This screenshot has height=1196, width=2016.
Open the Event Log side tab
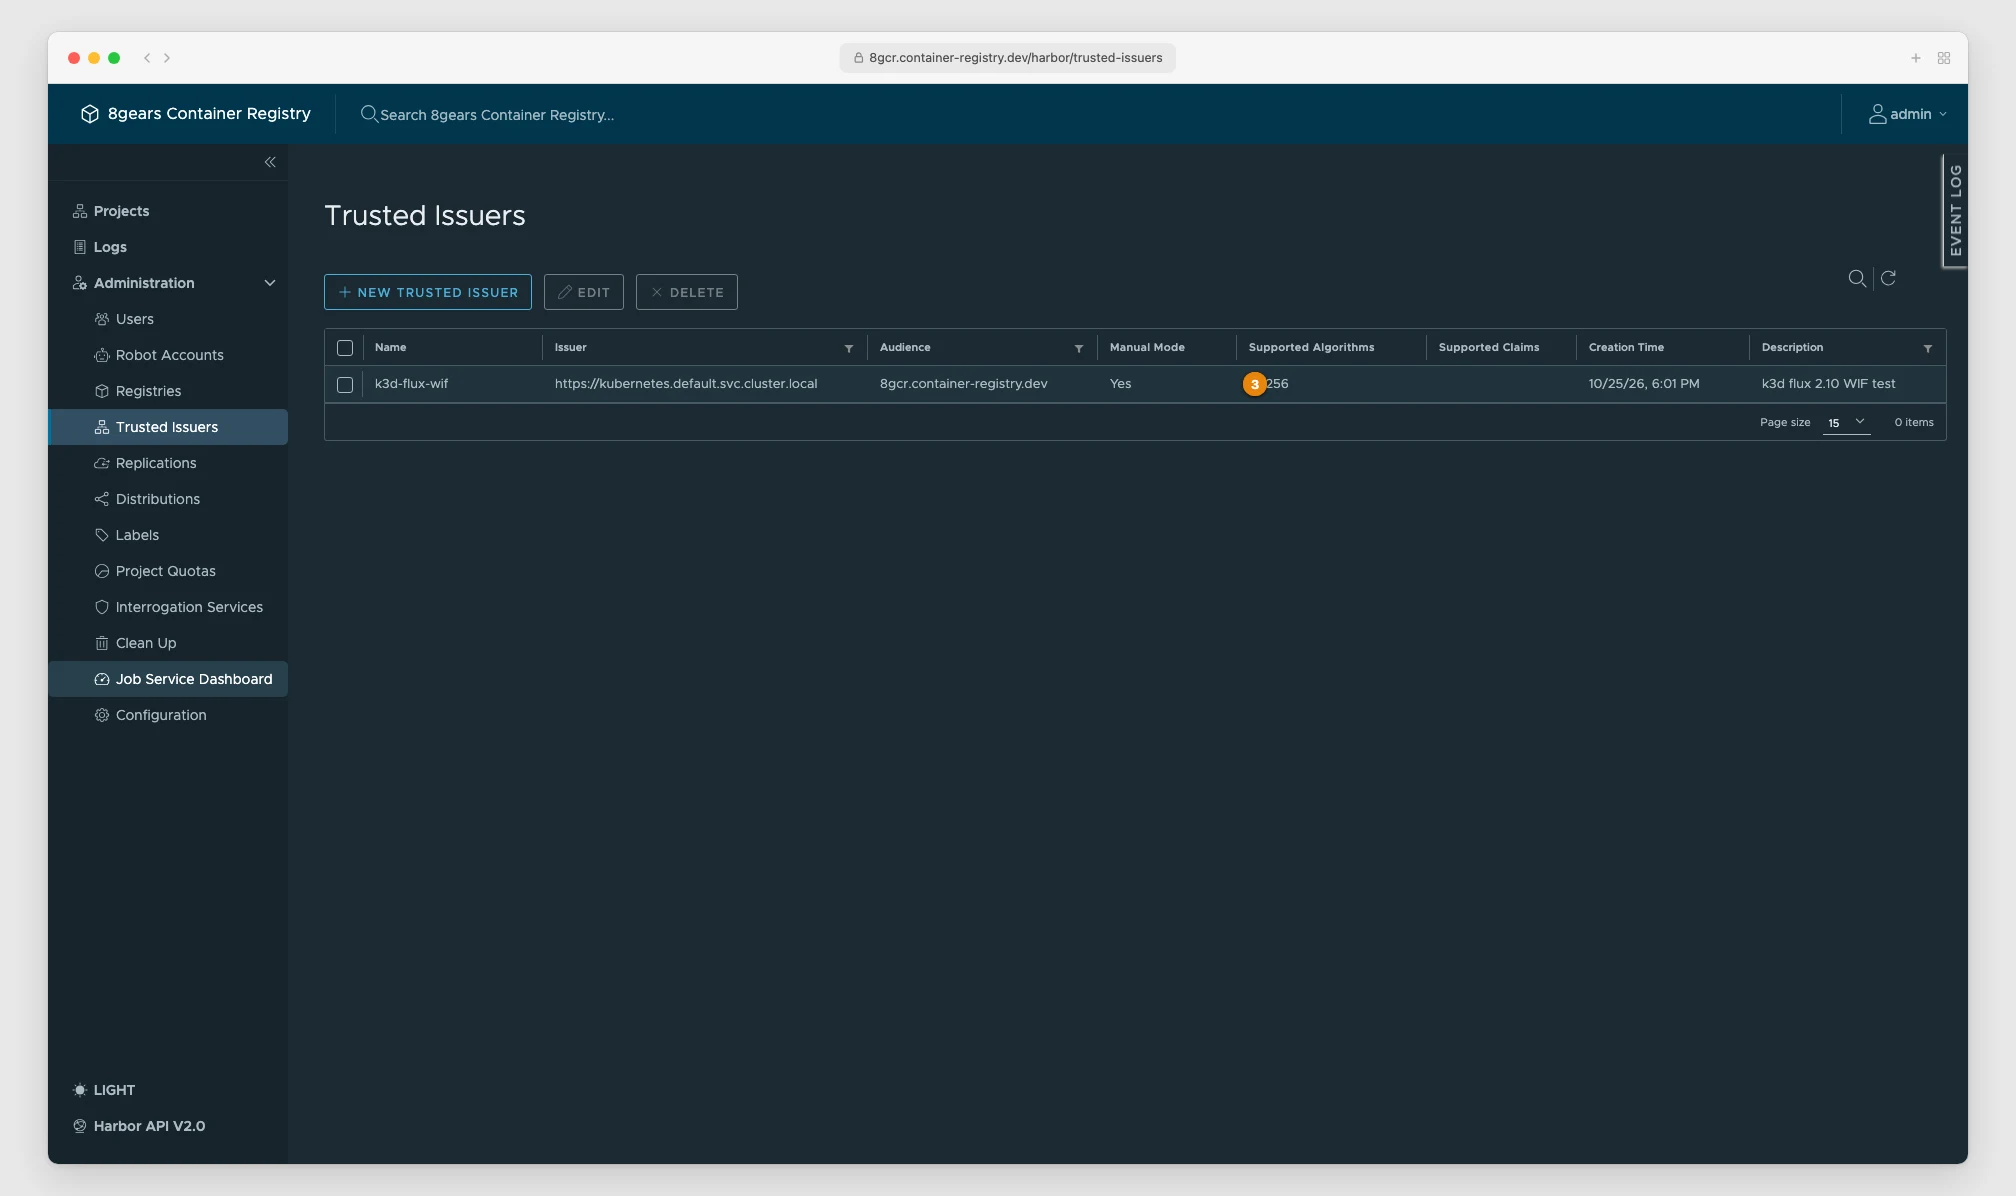click(x=1955, y=210)
